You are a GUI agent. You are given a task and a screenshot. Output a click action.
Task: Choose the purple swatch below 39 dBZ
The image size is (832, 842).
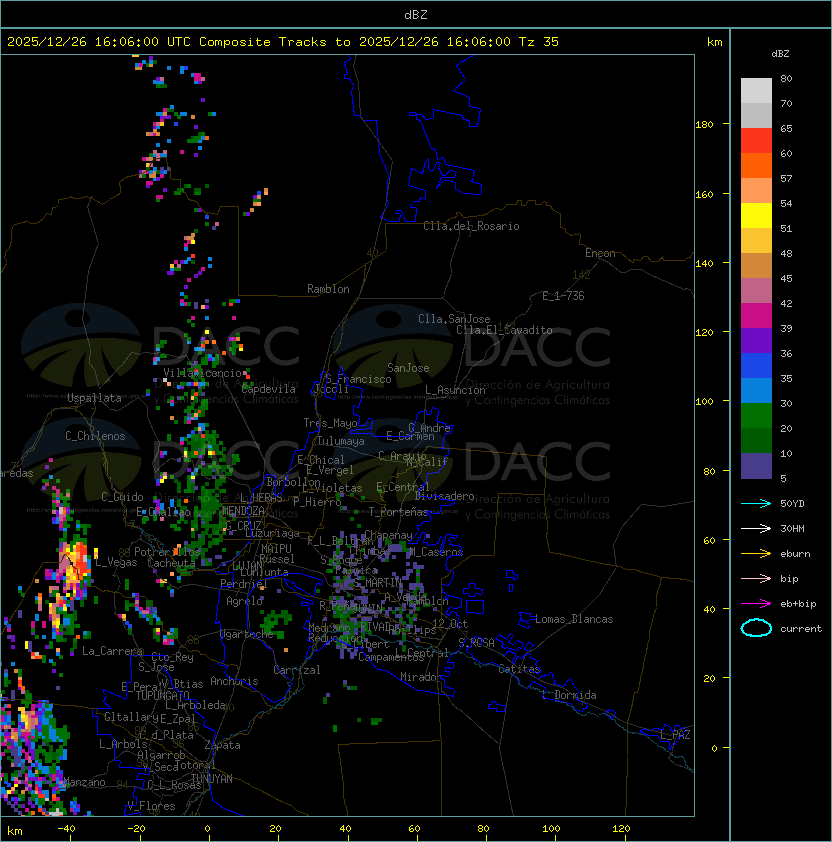click(x=756, y=340)
